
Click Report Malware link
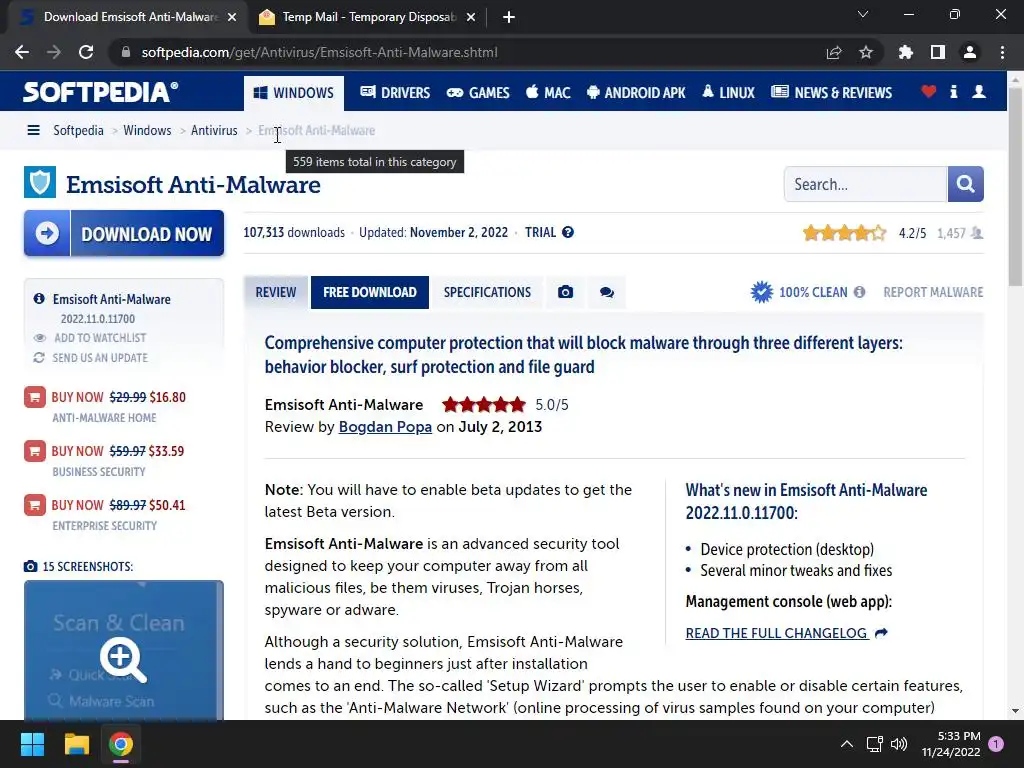click(x=933, y=293)
